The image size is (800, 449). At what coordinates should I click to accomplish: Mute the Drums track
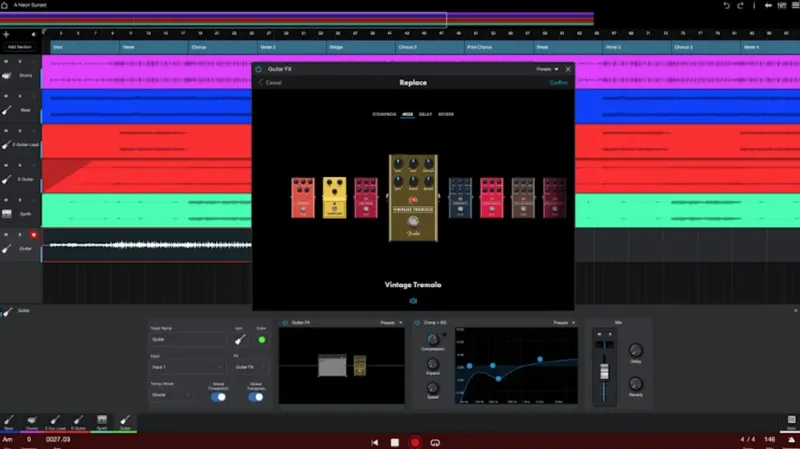pyautogui.click(x=6, y=62)
